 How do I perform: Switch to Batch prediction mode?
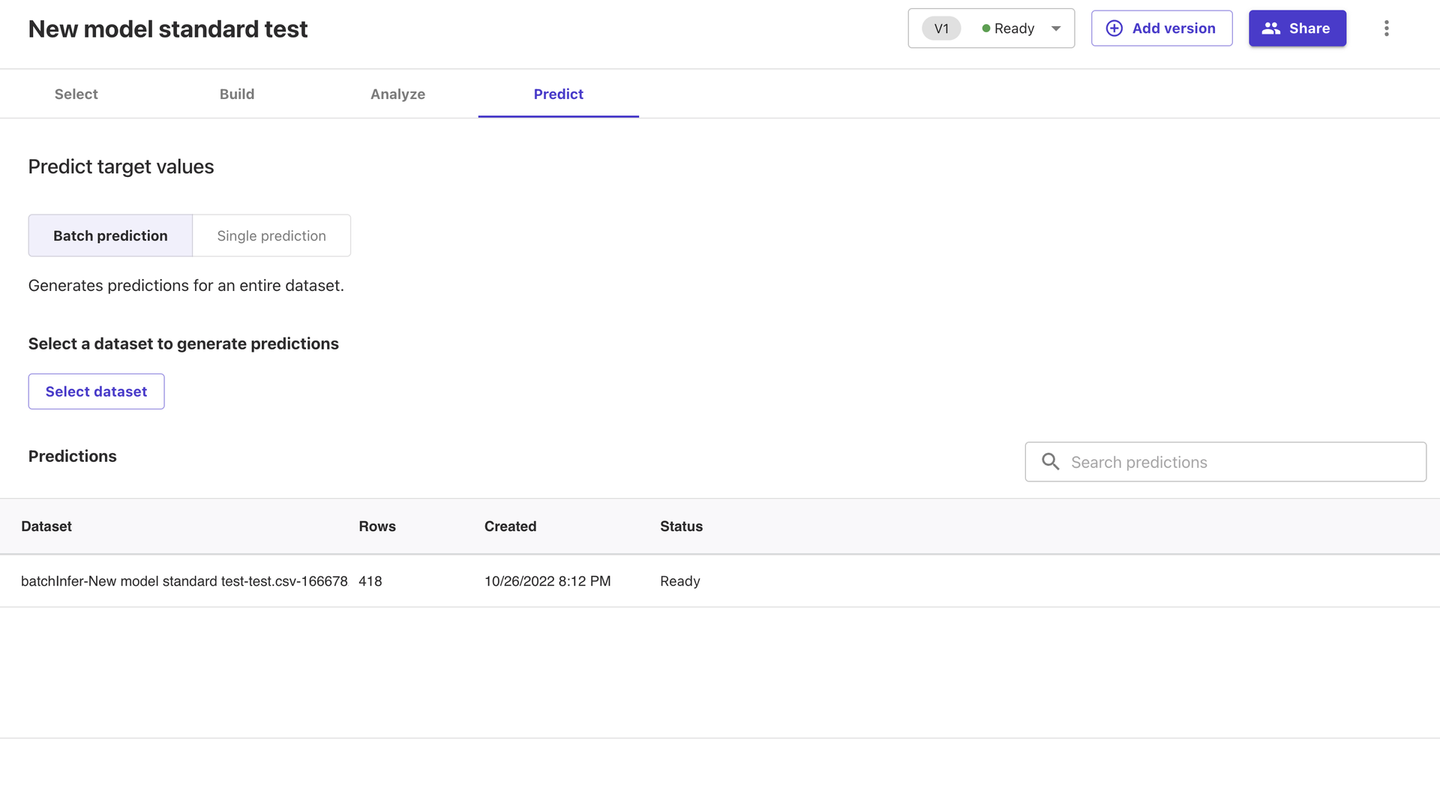[x=110, y=236]
